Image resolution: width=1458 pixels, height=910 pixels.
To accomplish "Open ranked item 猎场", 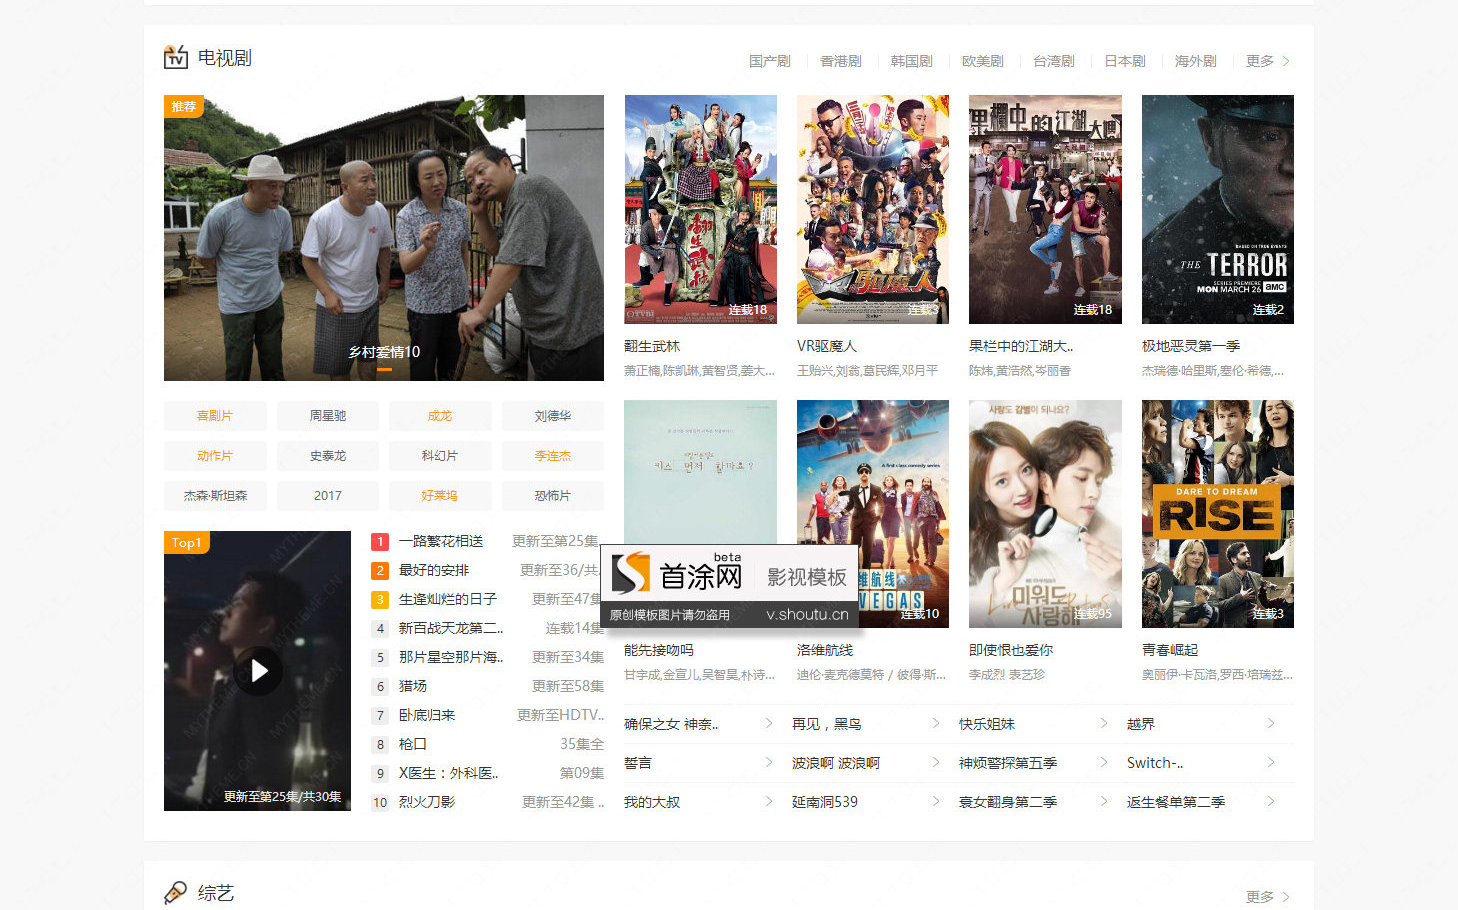I will click(x=413, y=686).
